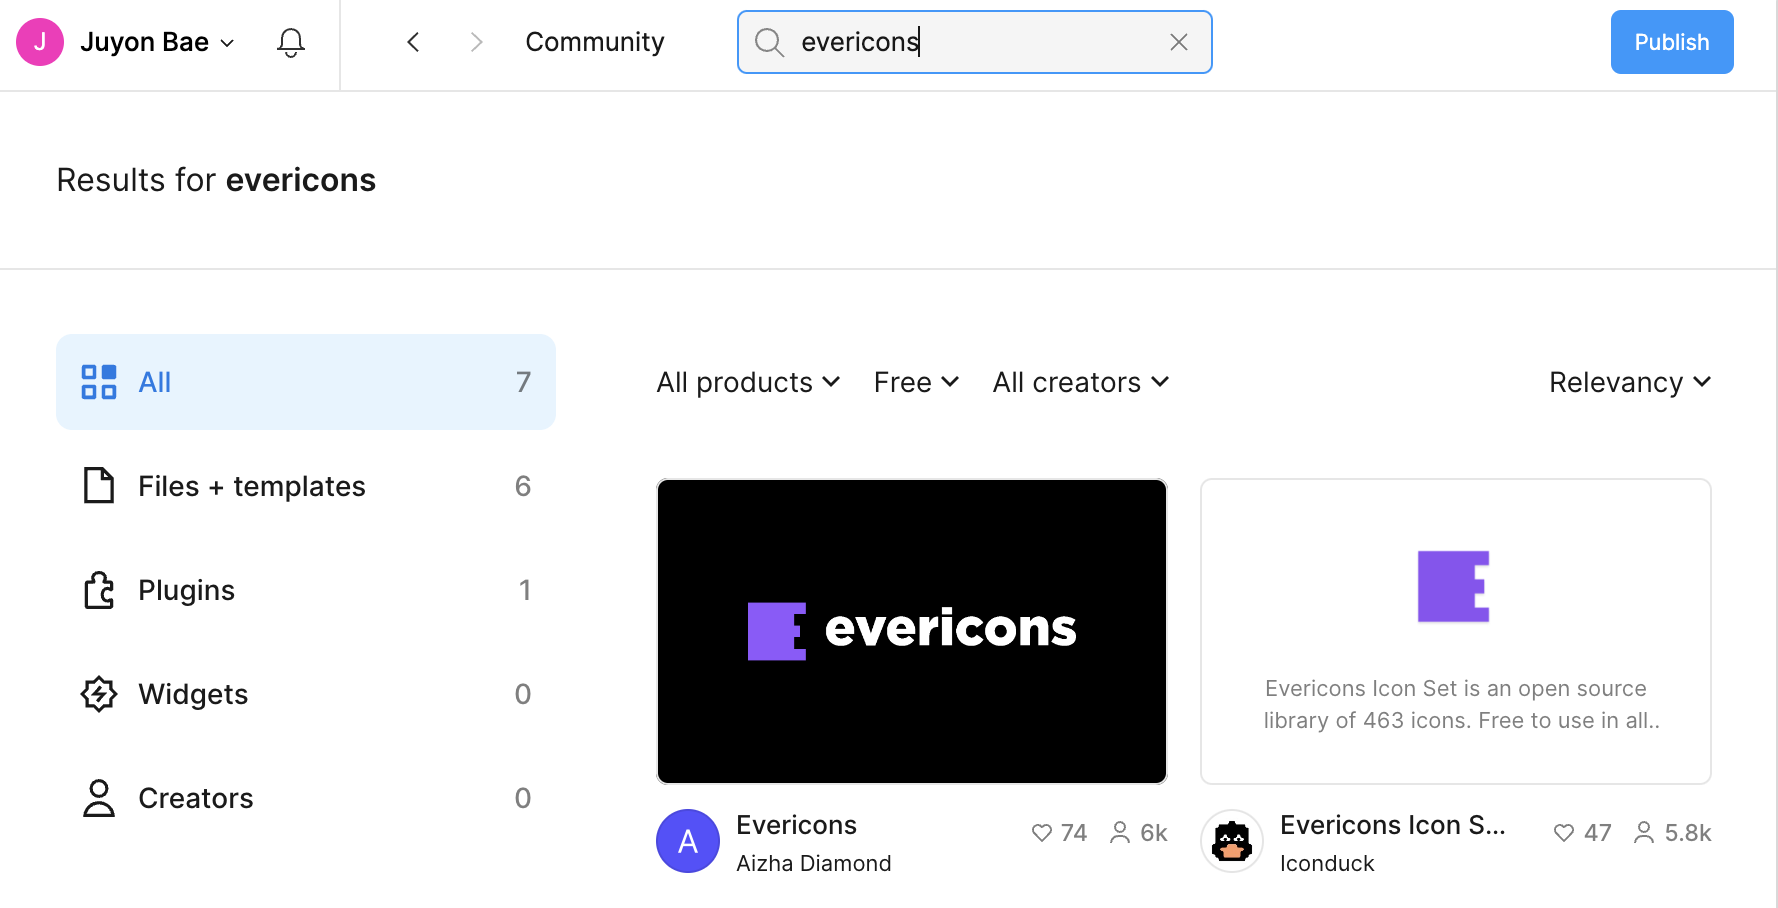Viewport: 1778px width, 908px height.
Task: Open the Free price filter dropdown
Action: pos(916,382)
